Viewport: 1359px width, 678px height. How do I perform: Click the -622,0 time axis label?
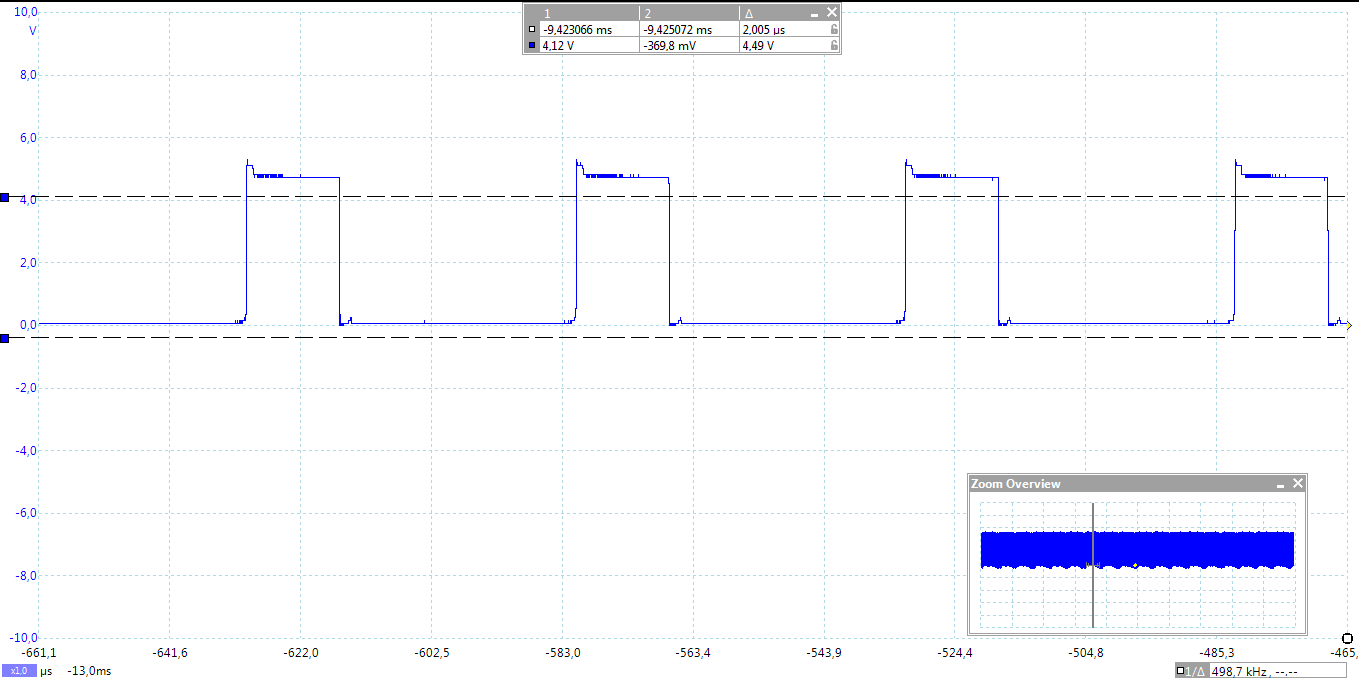tap(301, 653)
